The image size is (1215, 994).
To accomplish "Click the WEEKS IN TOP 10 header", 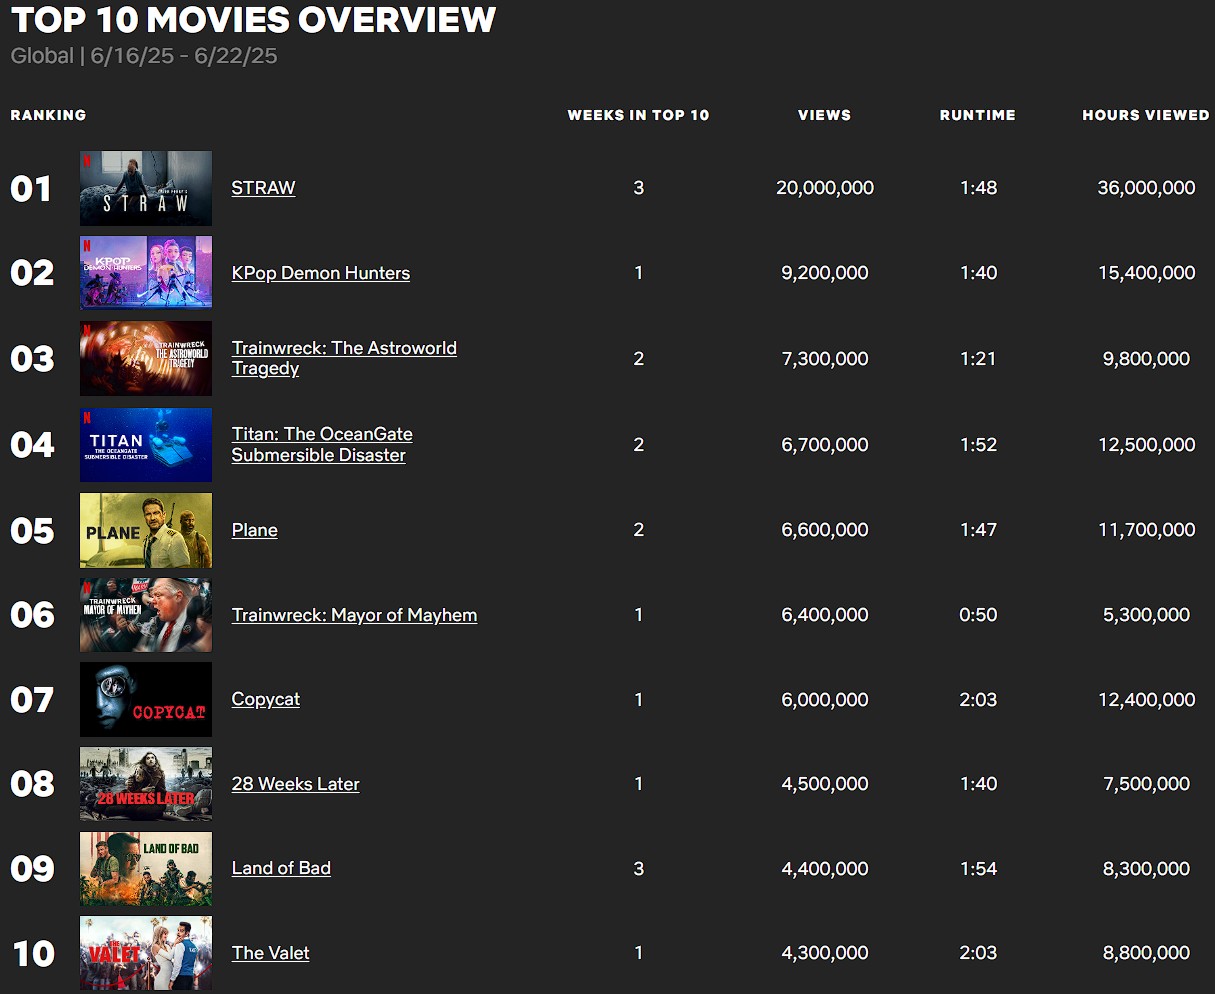I will coord(638,115).
